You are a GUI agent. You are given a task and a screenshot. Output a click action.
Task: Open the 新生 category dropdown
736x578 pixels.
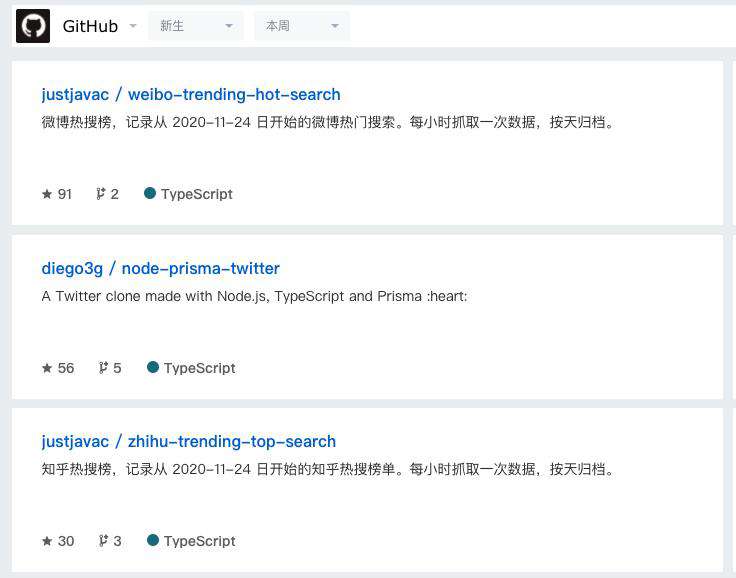(x=196, y=26)
